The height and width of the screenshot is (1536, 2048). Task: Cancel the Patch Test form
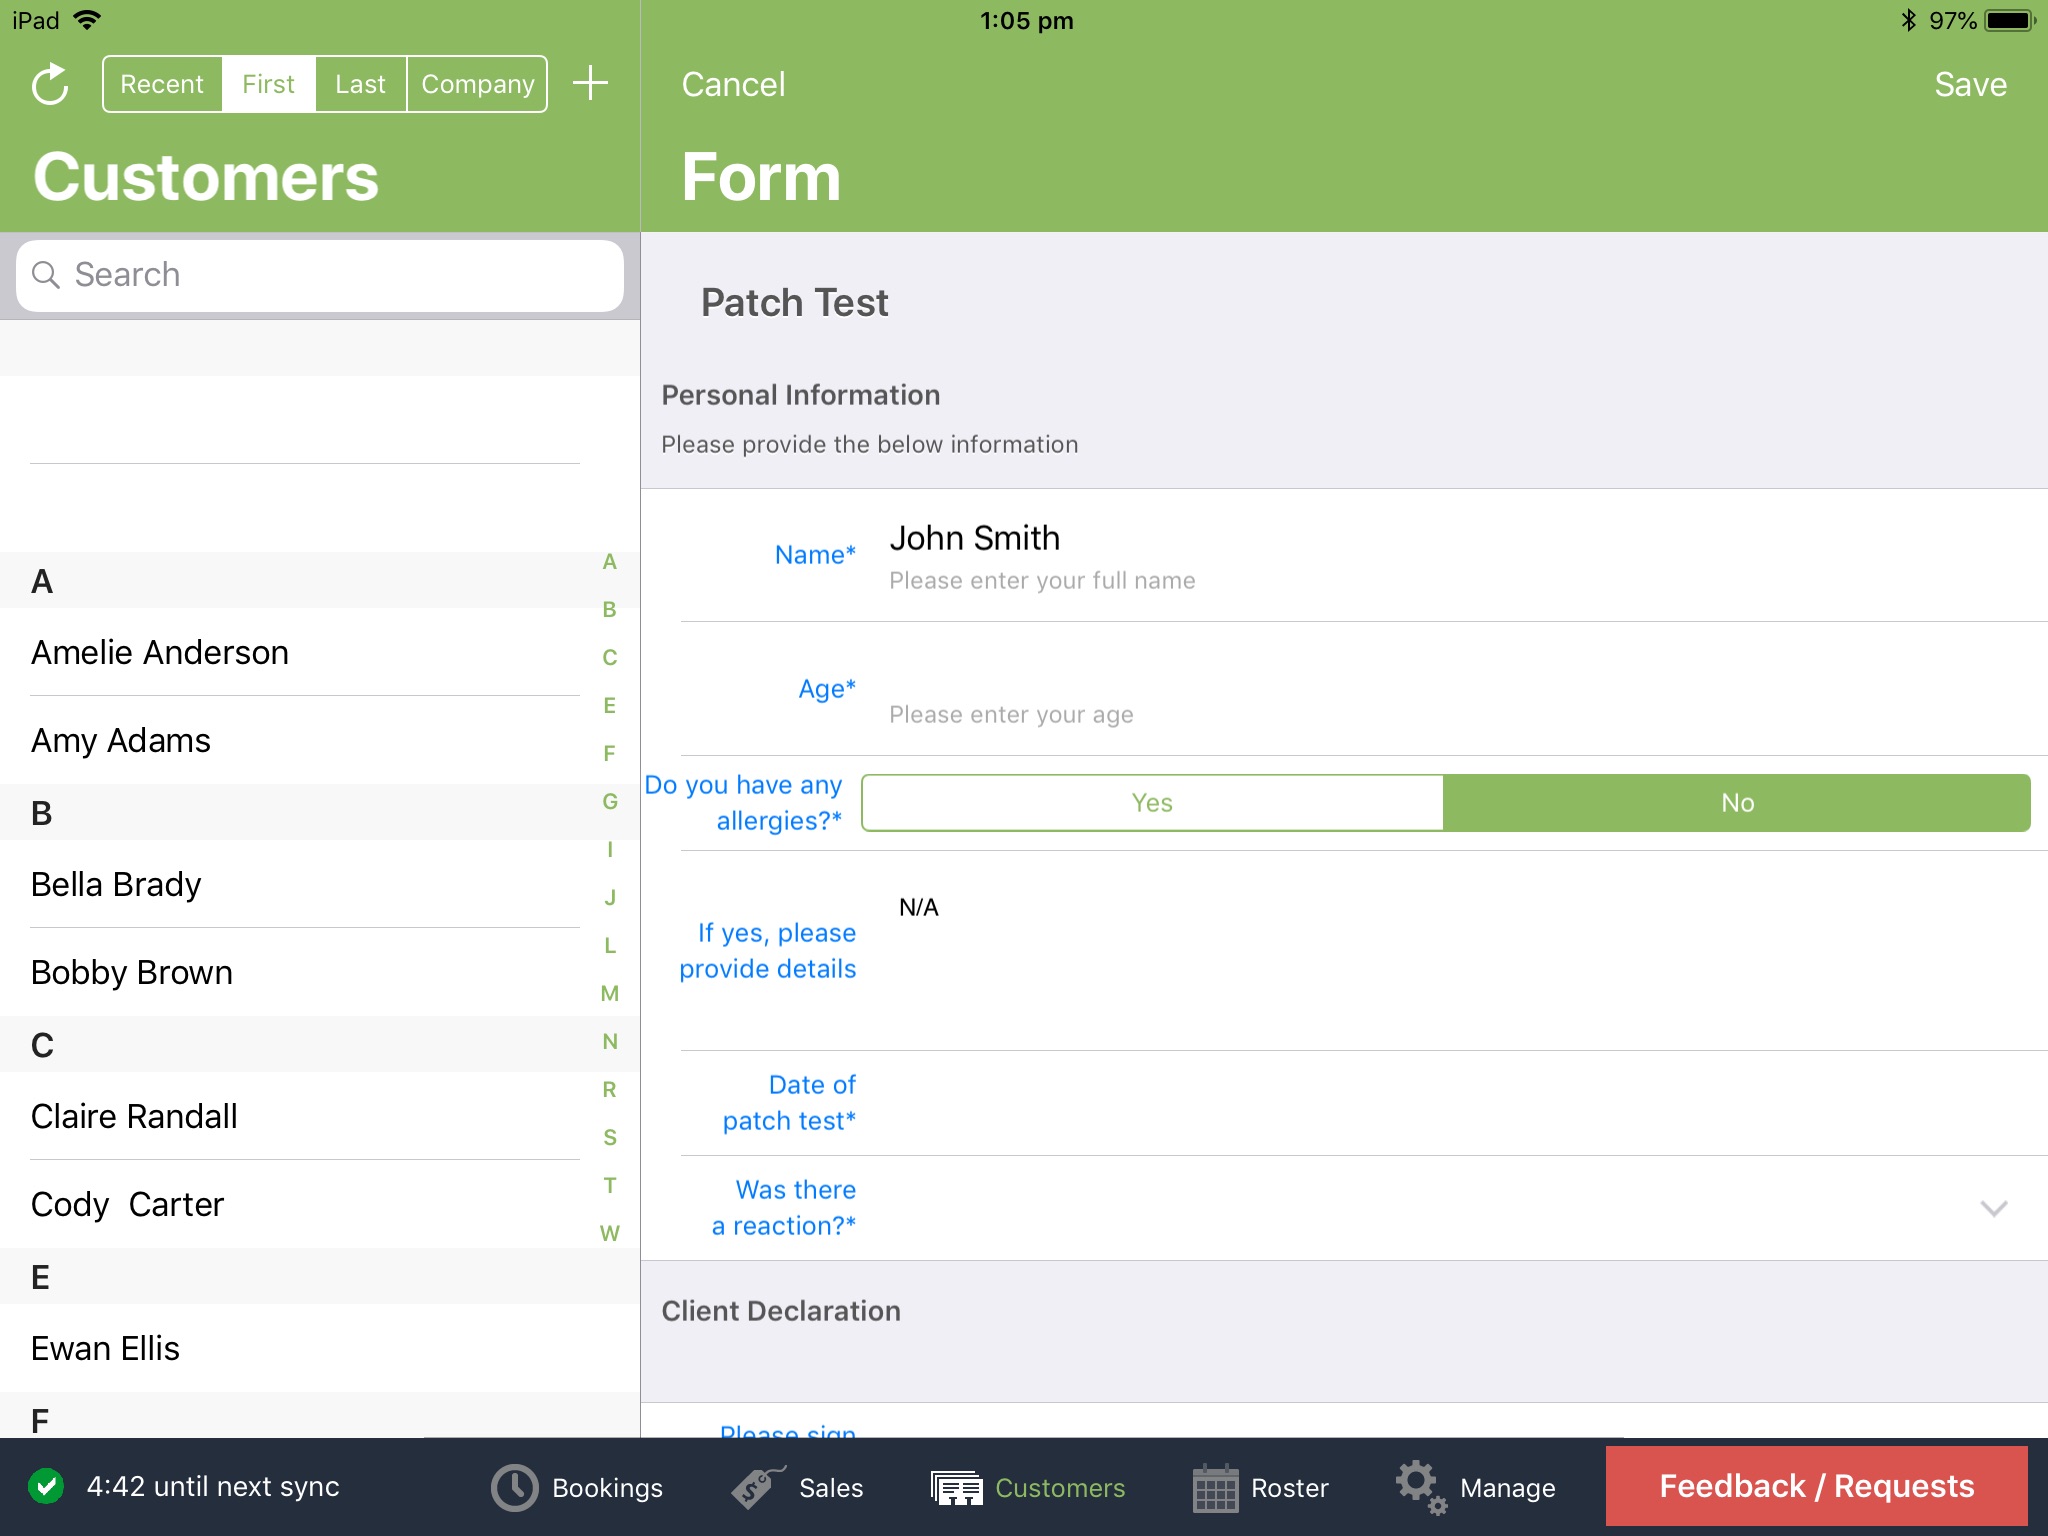[733, 84]
